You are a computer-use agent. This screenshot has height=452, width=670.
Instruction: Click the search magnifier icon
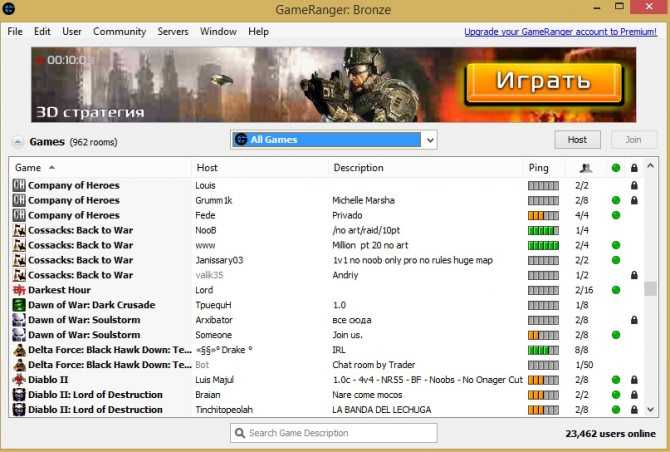click(240, 433)
